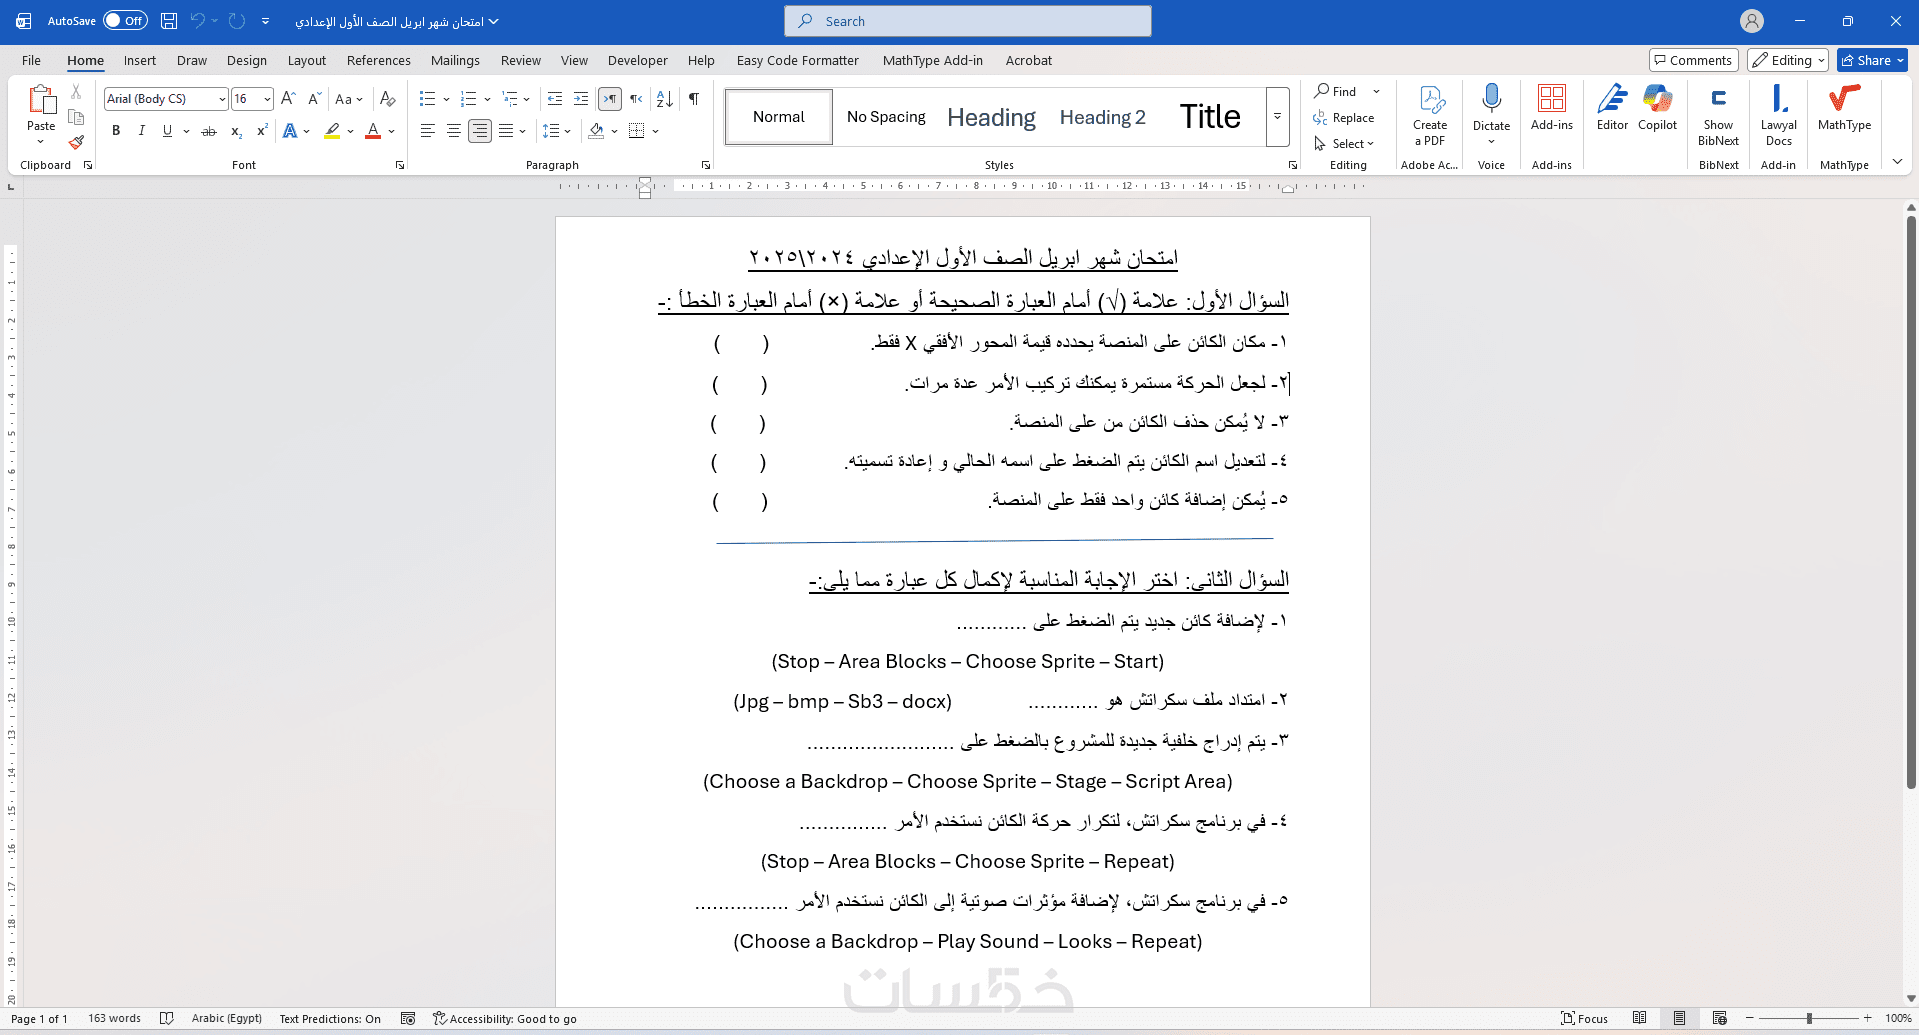This screenshot has width=1919, height=1035.
Task: Expand the Styles gallery more arrow
Action: tap(1277, 116)
